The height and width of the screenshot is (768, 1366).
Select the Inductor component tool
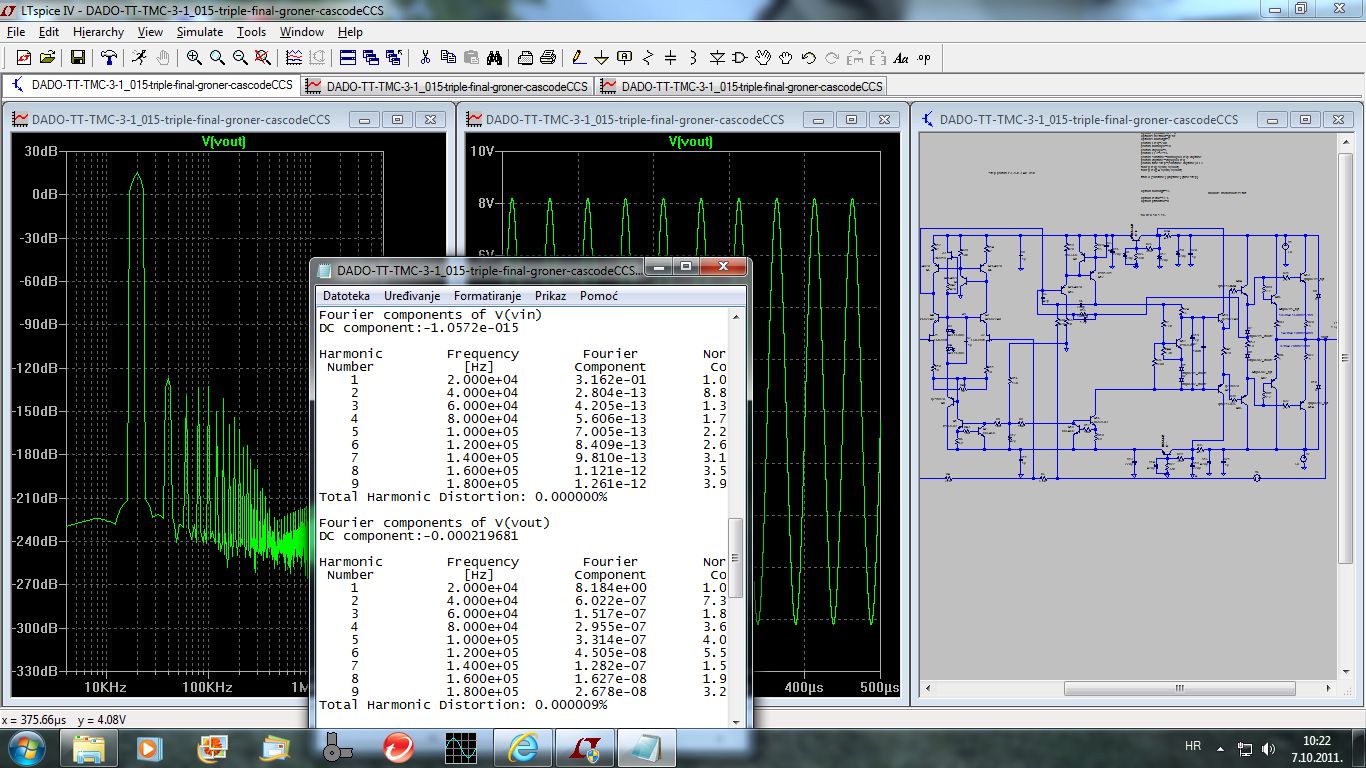click(x=693, y=58)
